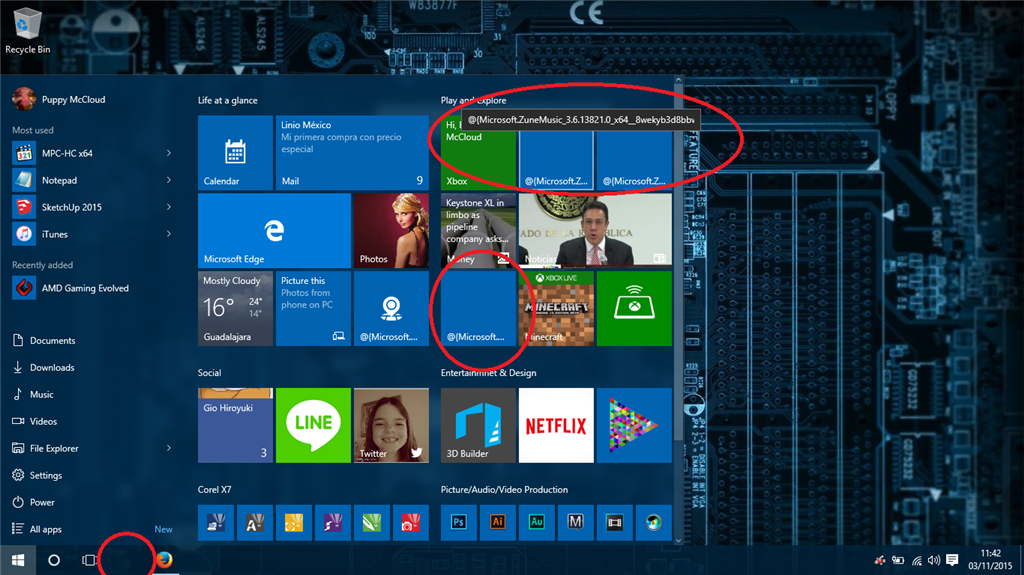Launch the grey Corel tile with letter A

click(x=255, y=523)
